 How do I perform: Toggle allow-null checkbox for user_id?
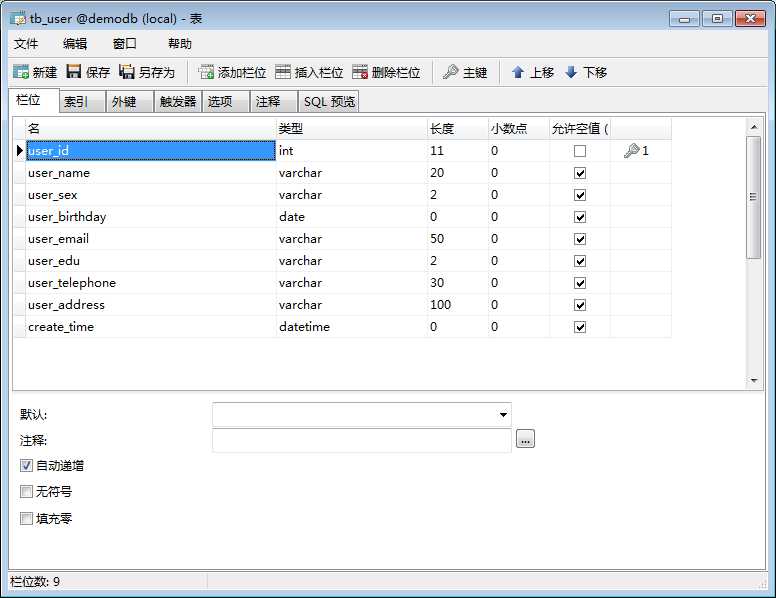click(580, 151)
